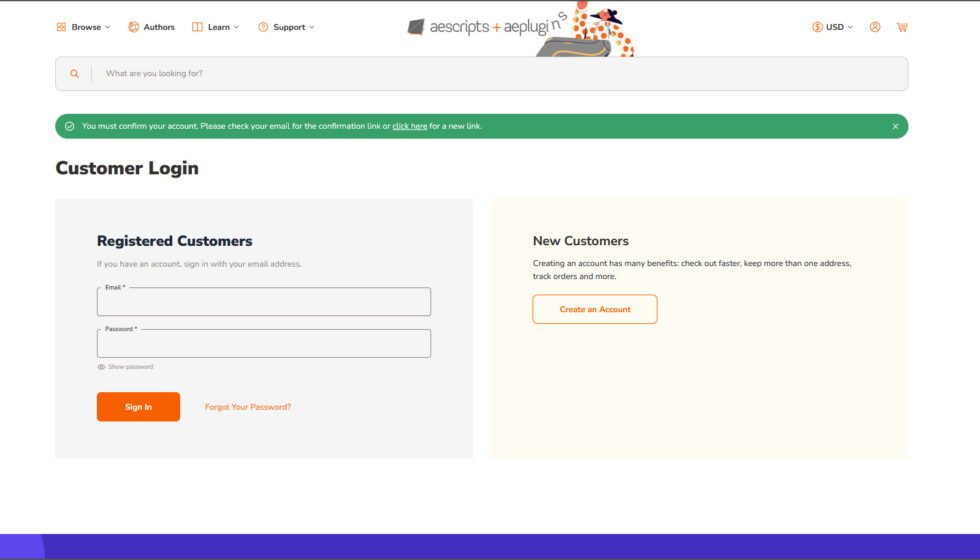Click the Registered Customers heading
The height and width of the screenshot is (560, 980).
point(174,241)
